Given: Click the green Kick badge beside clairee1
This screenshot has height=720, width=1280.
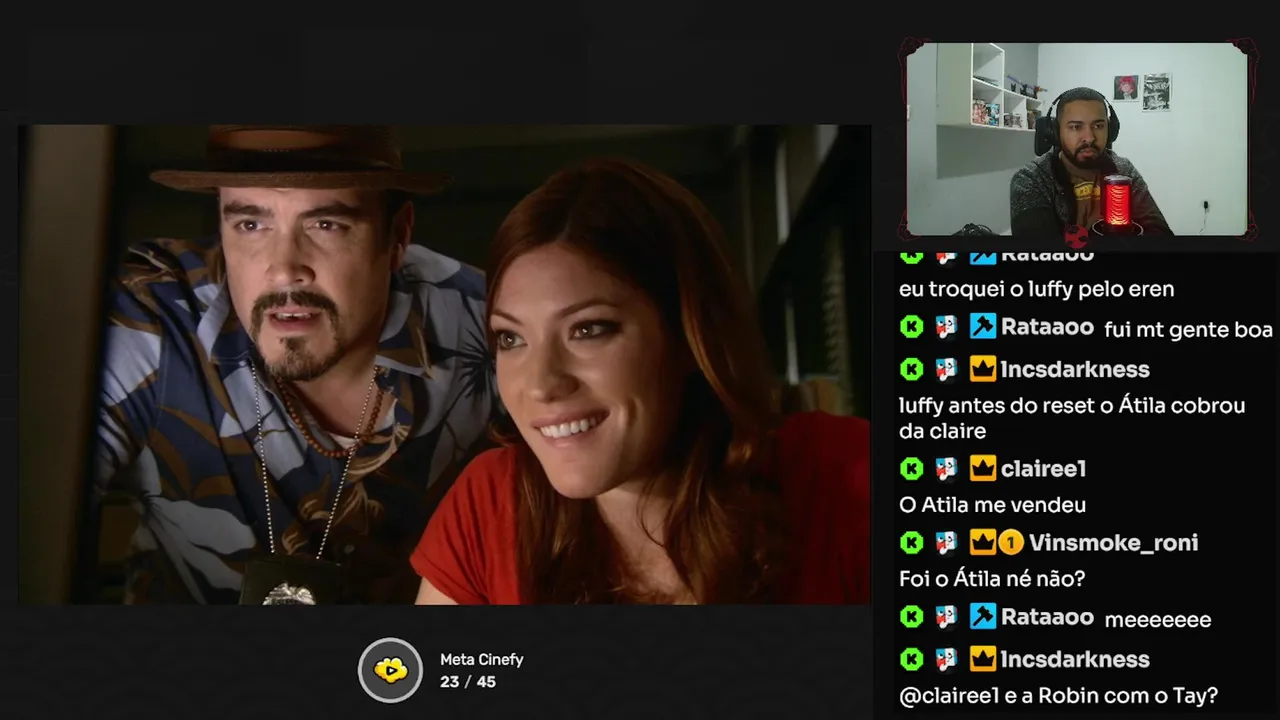Looking at the screenshot, I should (x=911, y=468).
